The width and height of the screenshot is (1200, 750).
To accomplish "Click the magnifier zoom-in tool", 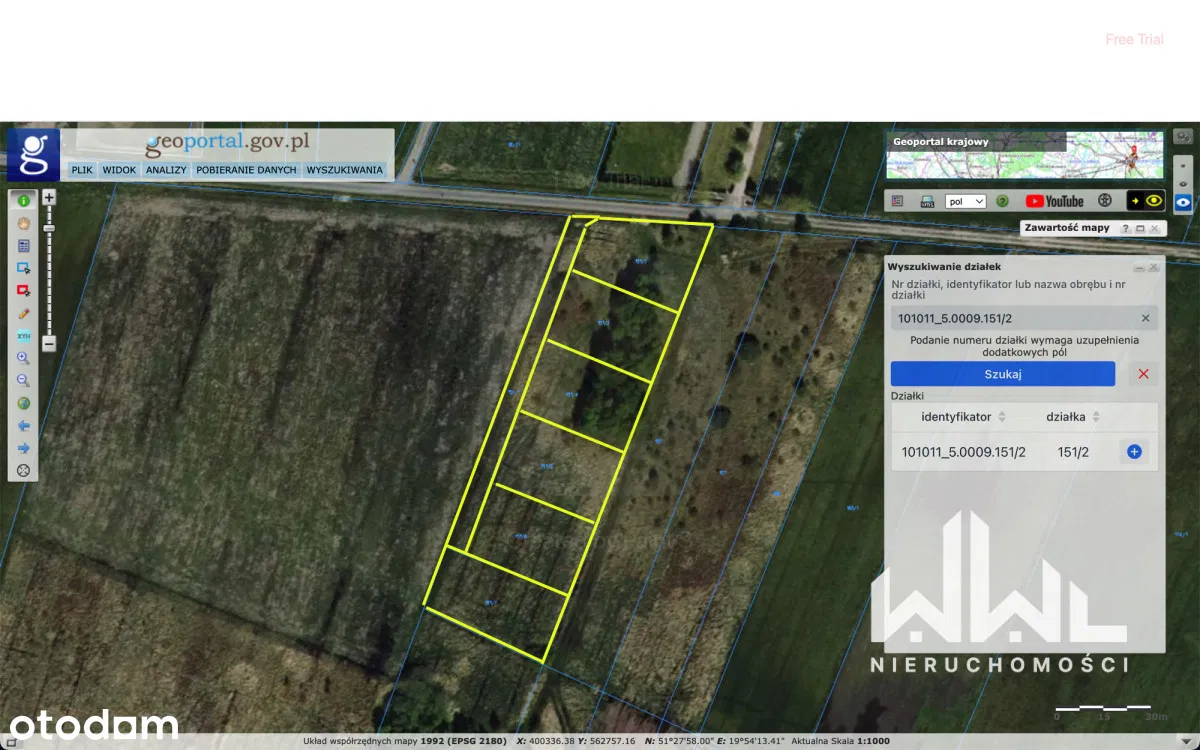I will (x=23, y=358).
